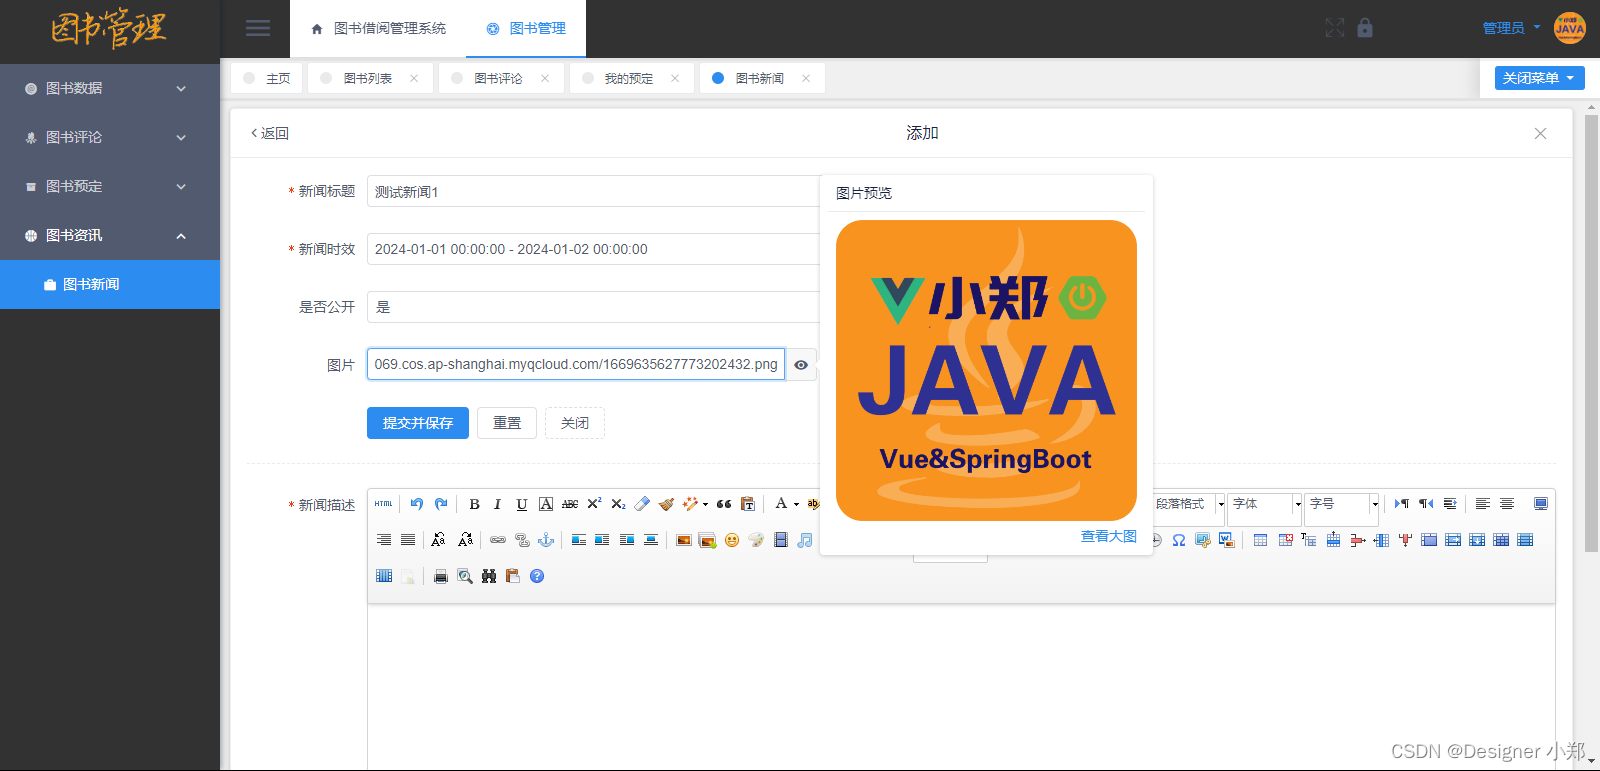Click the redo arrow in the editor toolbar
1600x771 pixels.
point(441,504)
